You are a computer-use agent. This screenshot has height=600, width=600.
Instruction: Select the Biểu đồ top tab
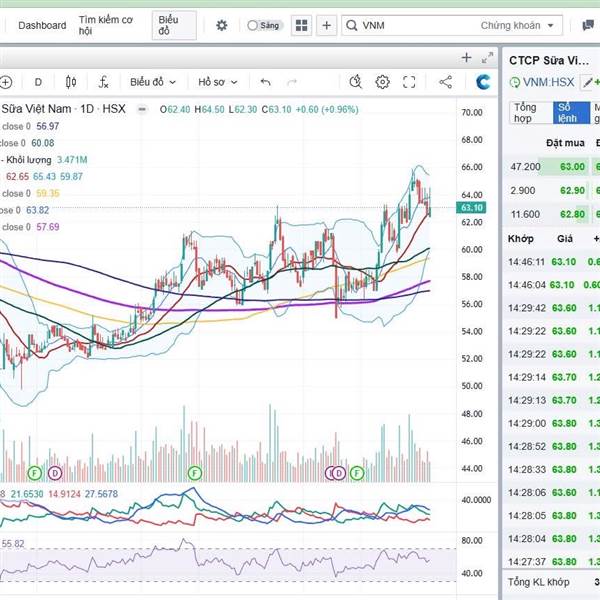point(174,25)
